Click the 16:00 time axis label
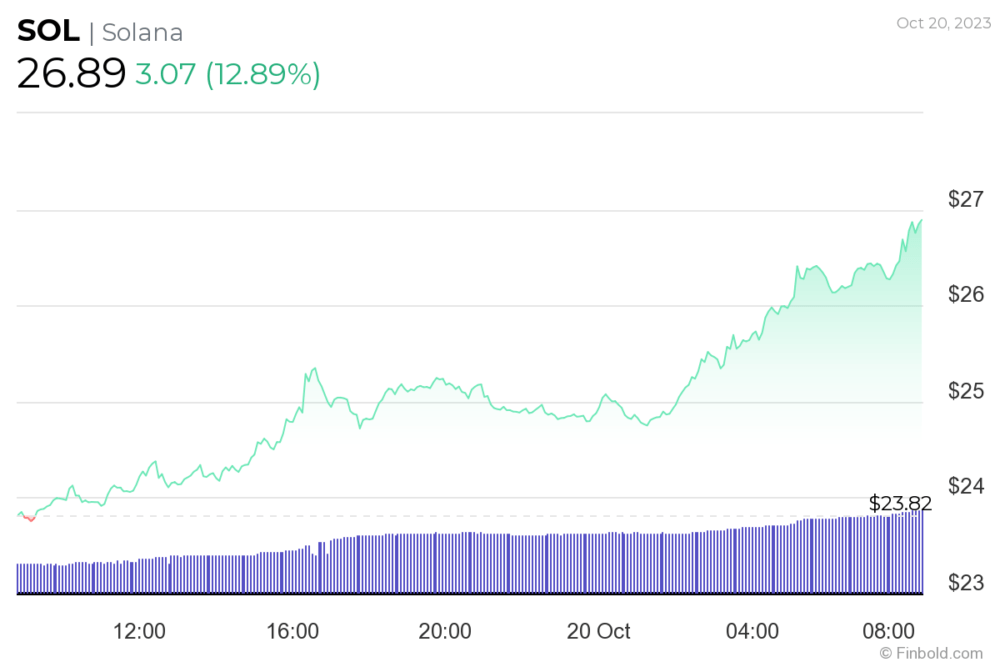 pos(292,631)
